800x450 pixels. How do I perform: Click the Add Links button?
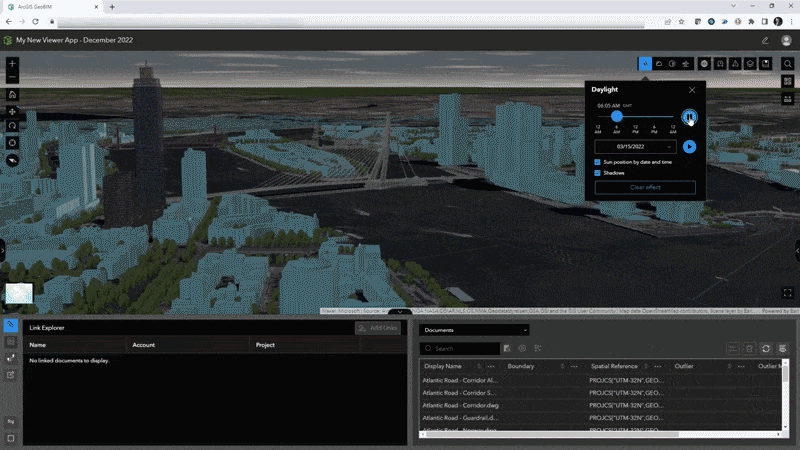click(x=378, y=328)
